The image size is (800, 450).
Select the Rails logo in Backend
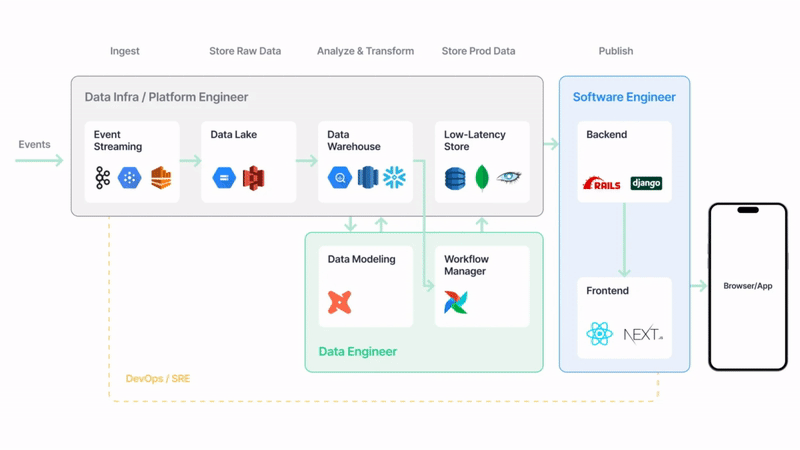[603, 183]
